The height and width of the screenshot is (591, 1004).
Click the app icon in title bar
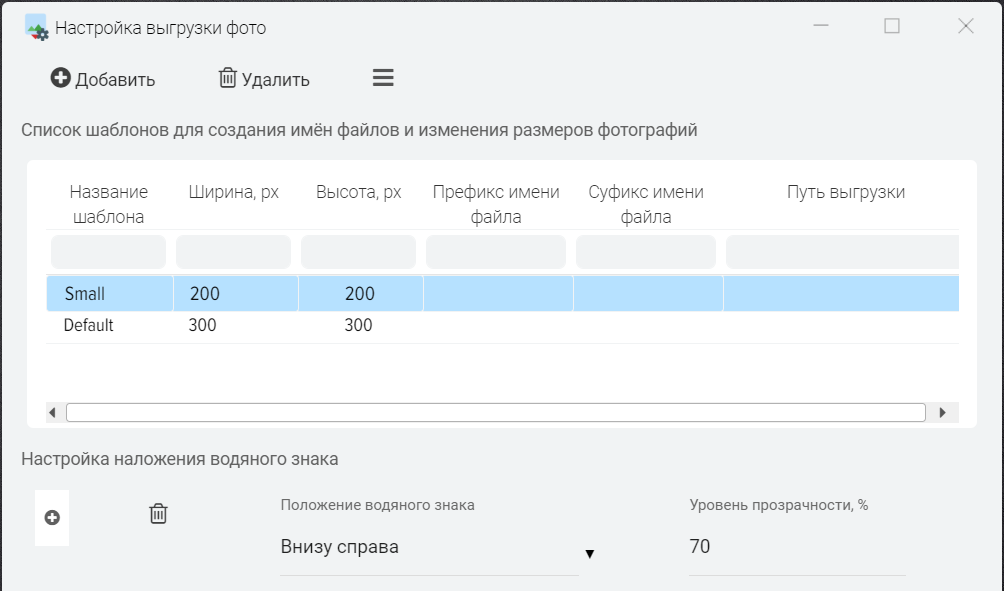tap(36, 27)
